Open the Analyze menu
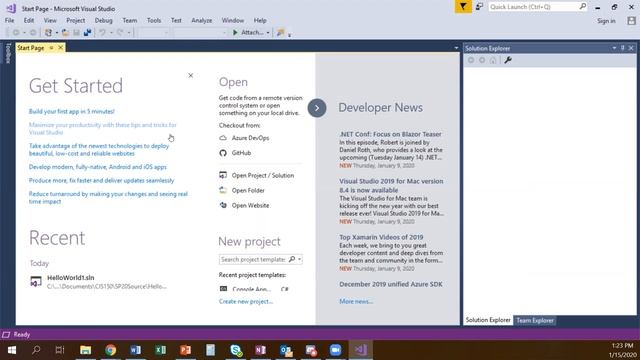 [x=202, y=20]
